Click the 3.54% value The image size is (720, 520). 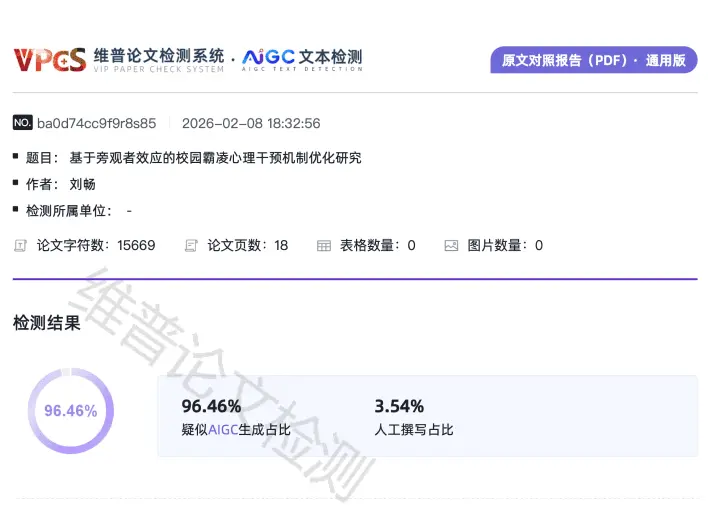click(399, 406)
